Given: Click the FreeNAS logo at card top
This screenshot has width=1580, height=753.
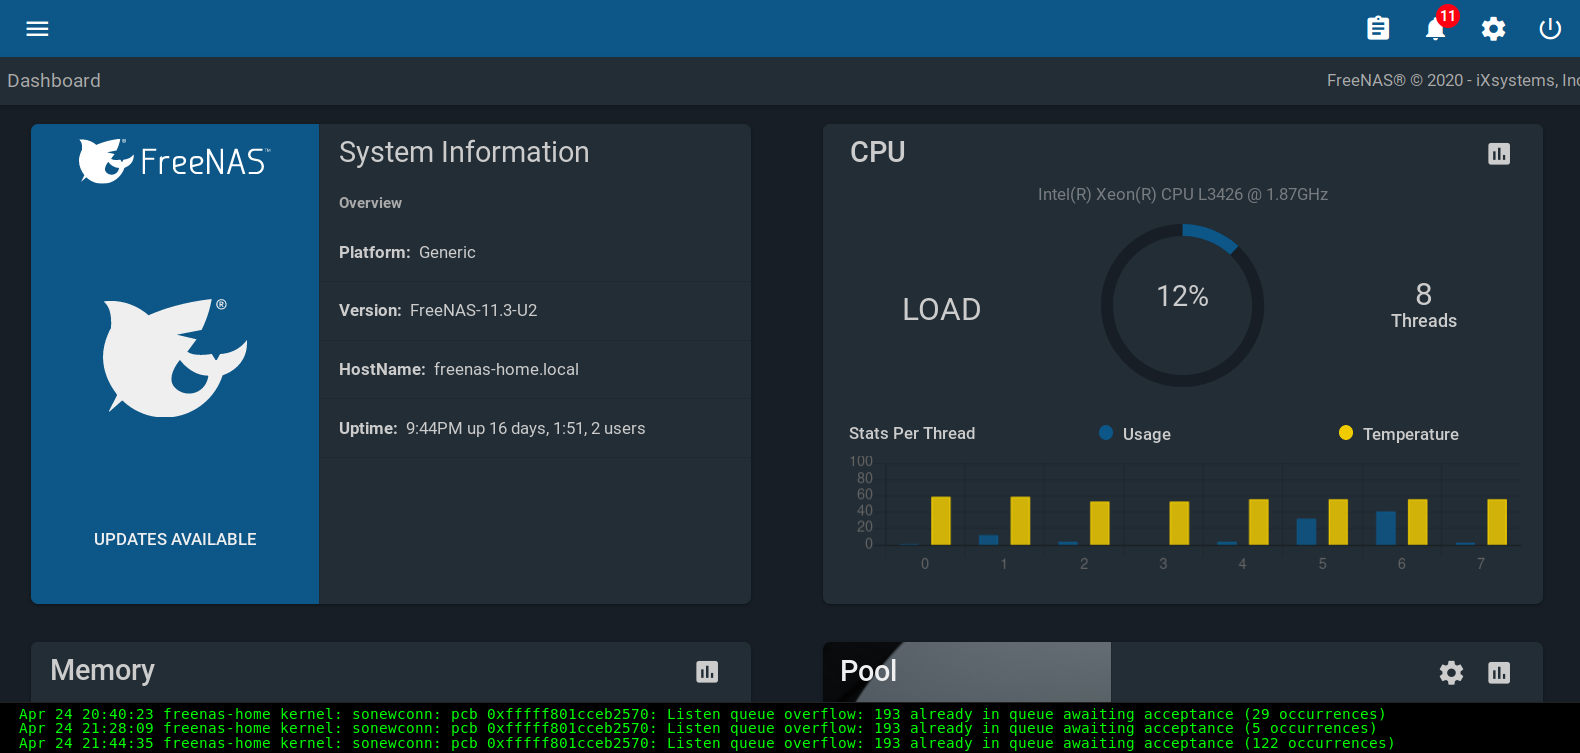Looking at the screenshot, I should click(174, 161).
